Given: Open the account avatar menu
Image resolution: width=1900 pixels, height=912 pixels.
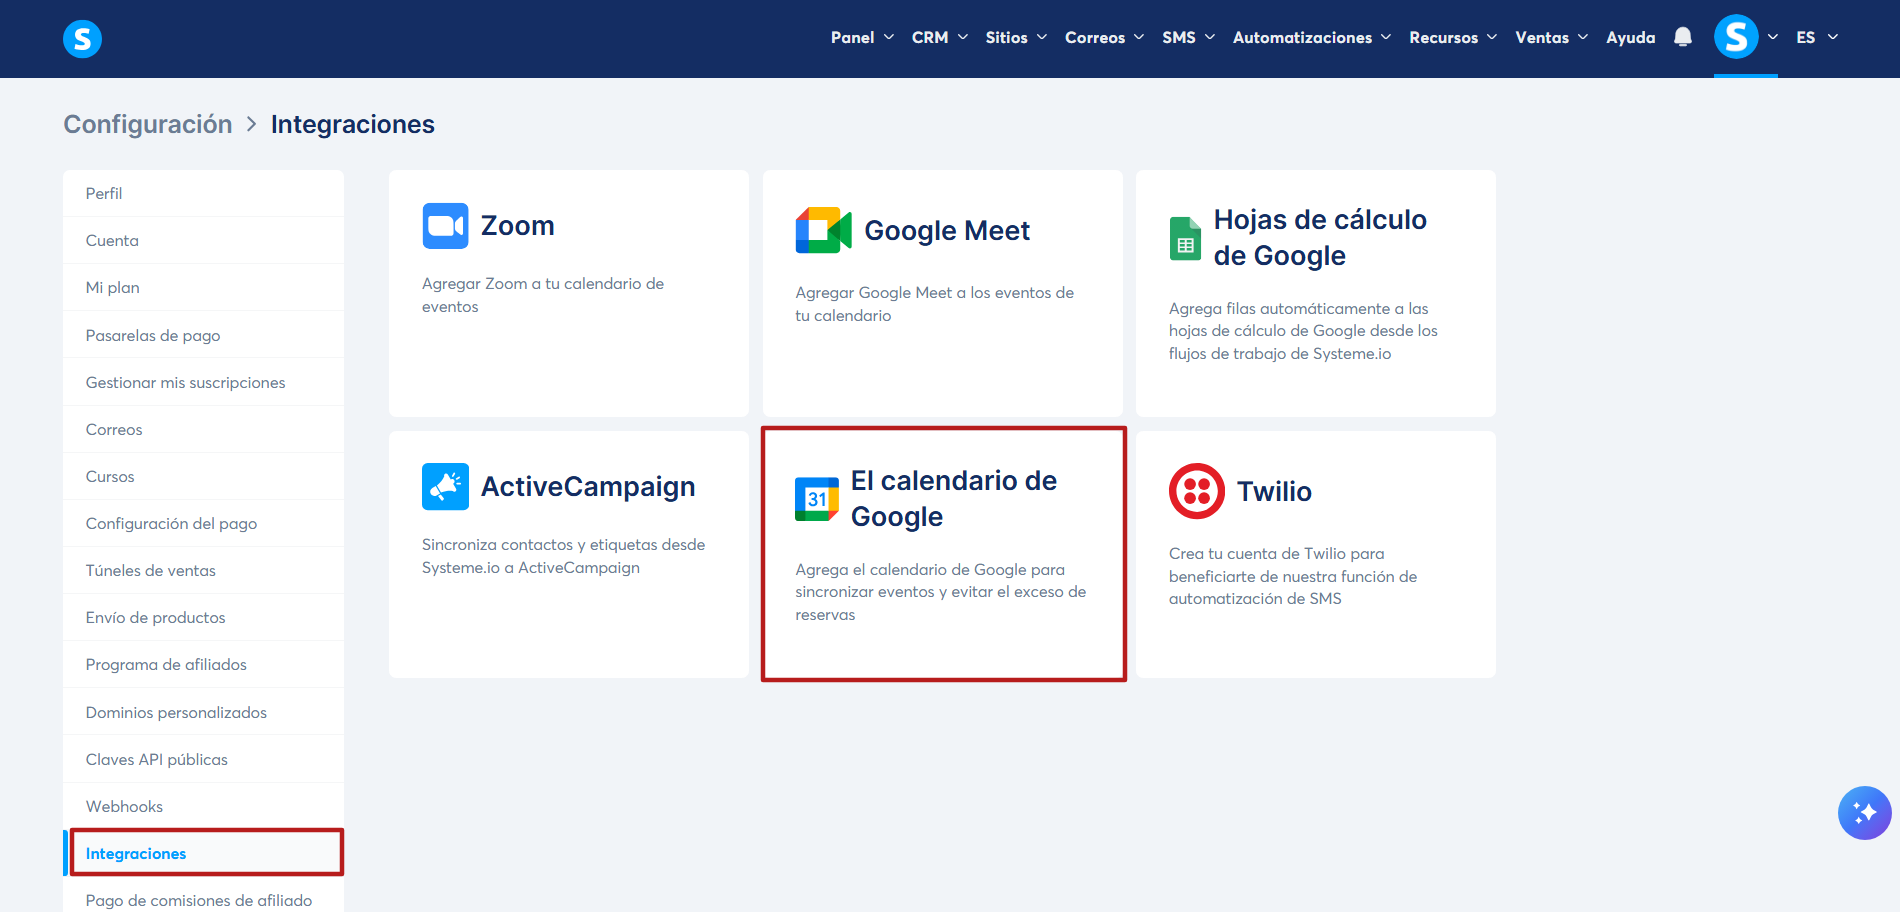Looking at the screenshot, I should click(x=1736, y=37).
